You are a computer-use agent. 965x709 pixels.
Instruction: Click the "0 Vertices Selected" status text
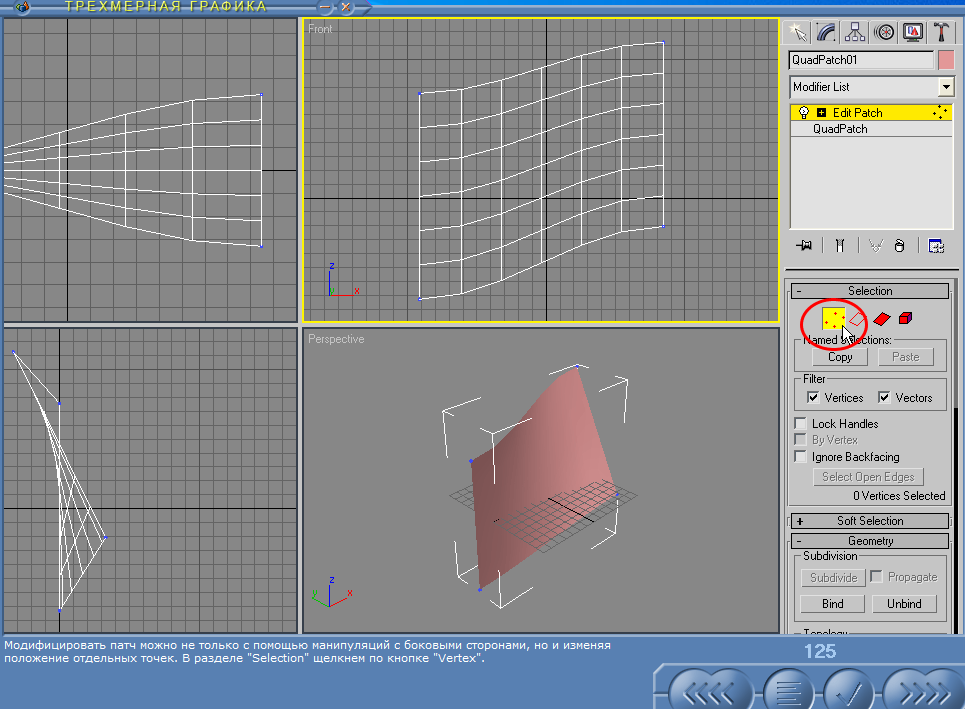pos(899,496)
